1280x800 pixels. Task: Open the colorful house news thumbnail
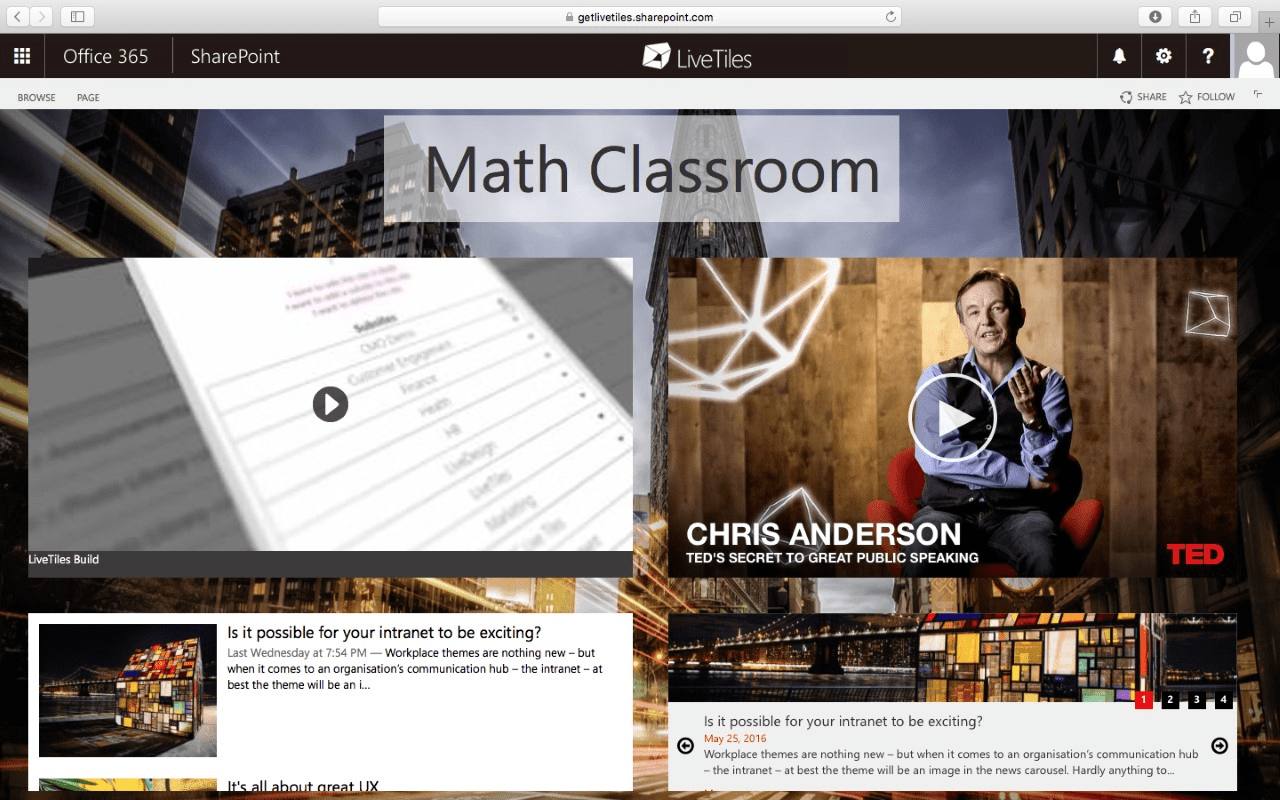128,690
